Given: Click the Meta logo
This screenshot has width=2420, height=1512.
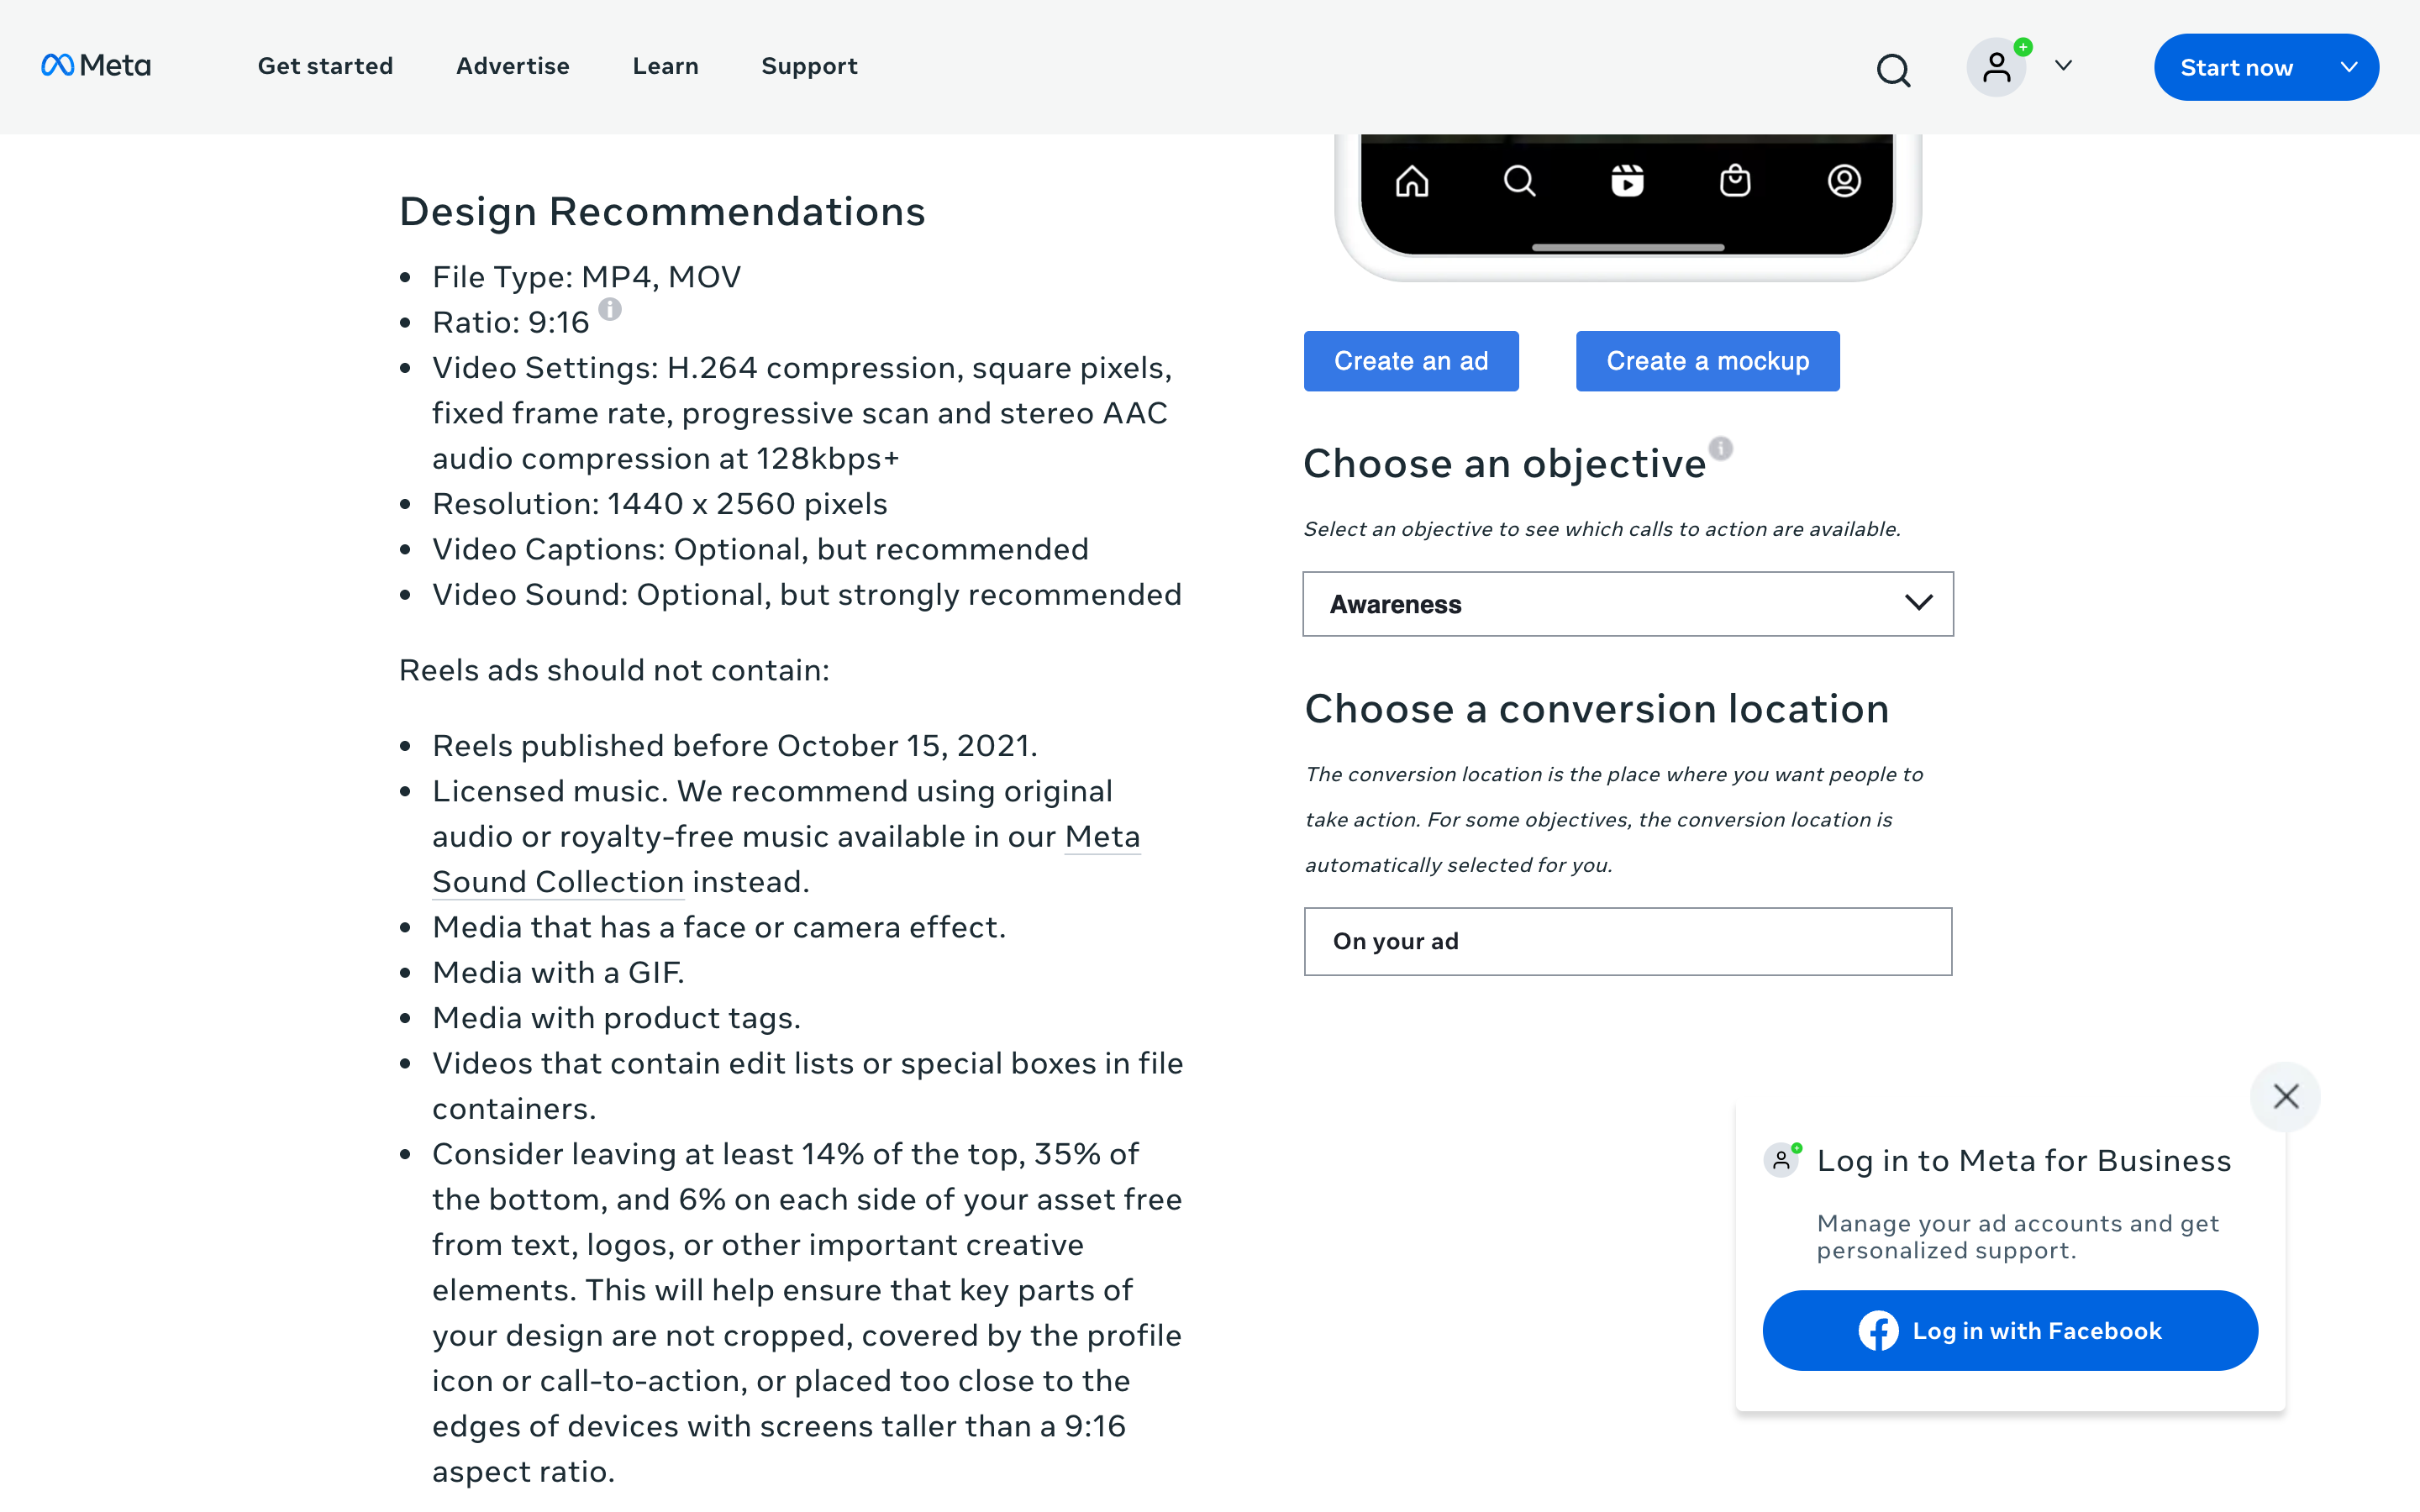Looking at the screenshot, I should coord(96,66).
